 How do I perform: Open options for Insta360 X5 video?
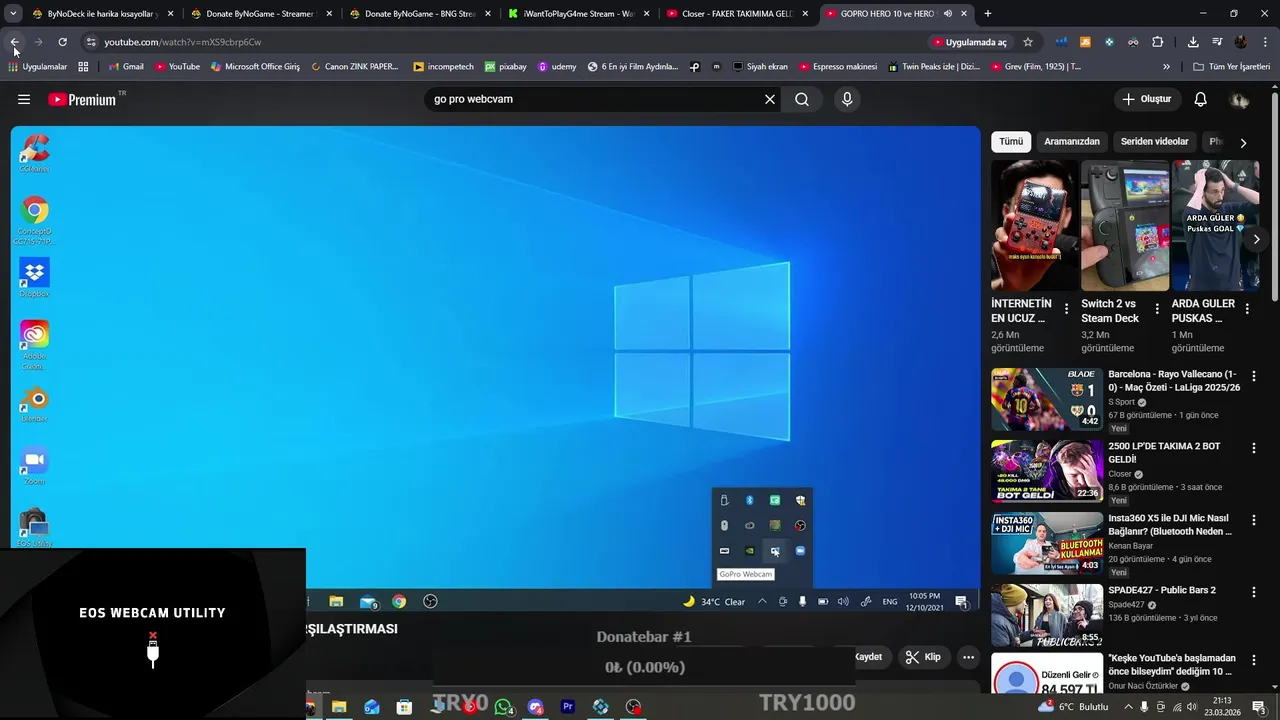1254,520
